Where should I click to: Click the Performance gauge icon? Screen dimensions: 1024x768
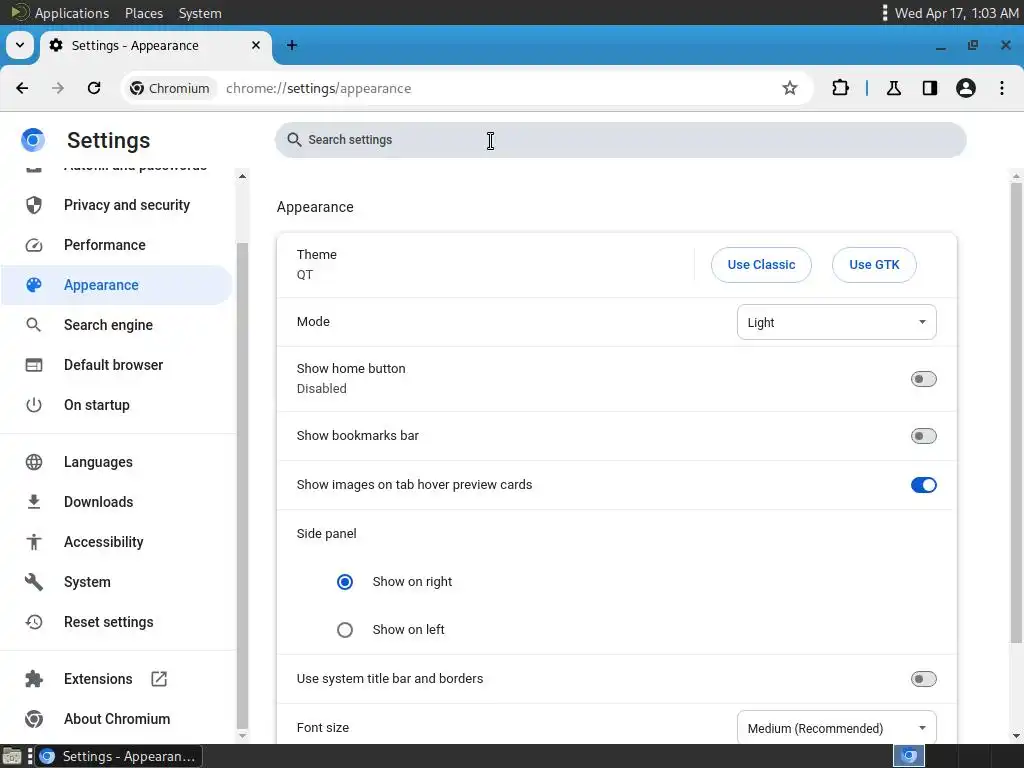coord(34,245)
